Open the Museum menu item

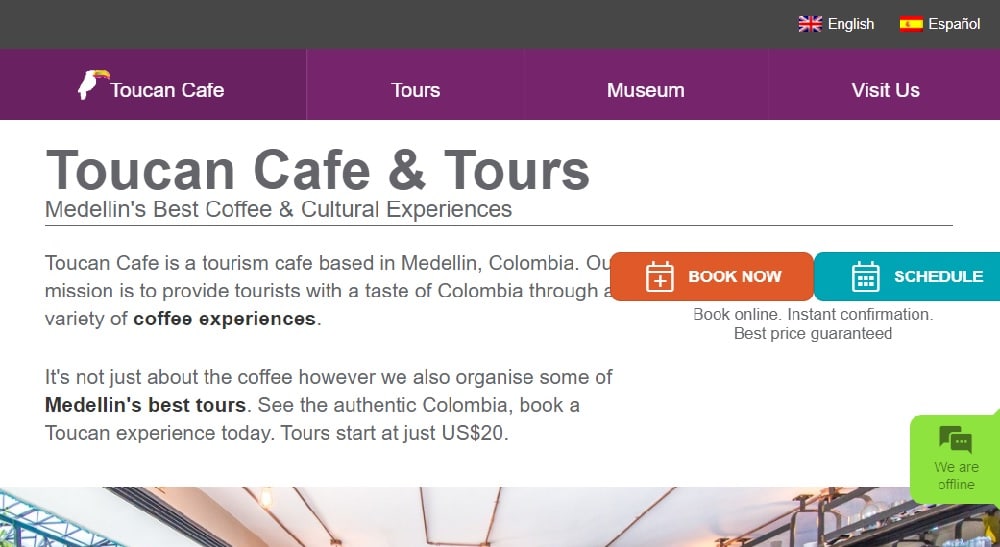point(645,90)
